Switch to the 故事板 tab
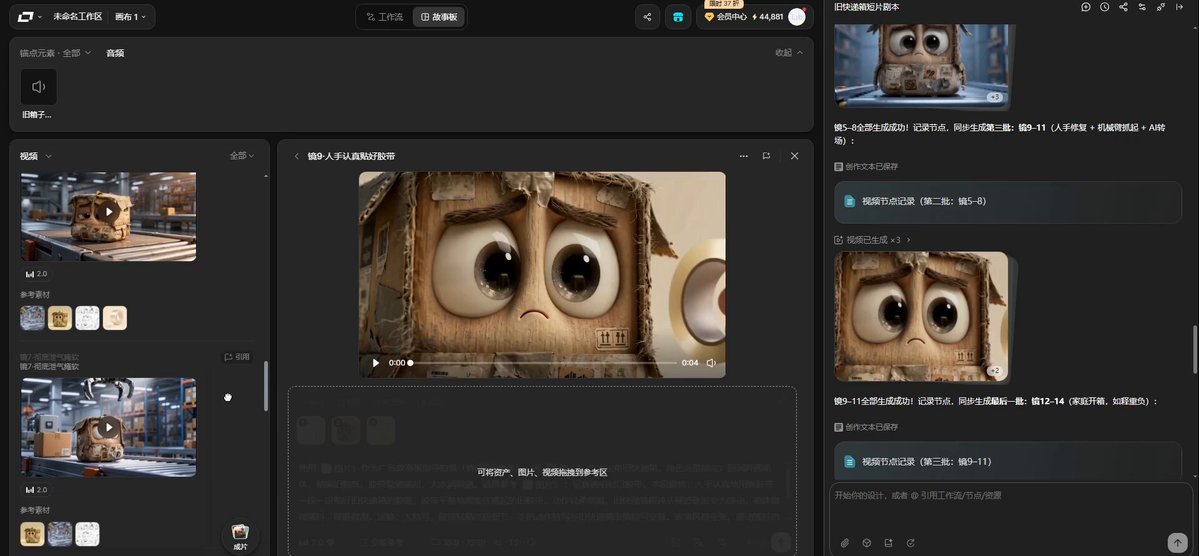Image resolution: width=1199 pixels, height=556 pixels. 439,17
